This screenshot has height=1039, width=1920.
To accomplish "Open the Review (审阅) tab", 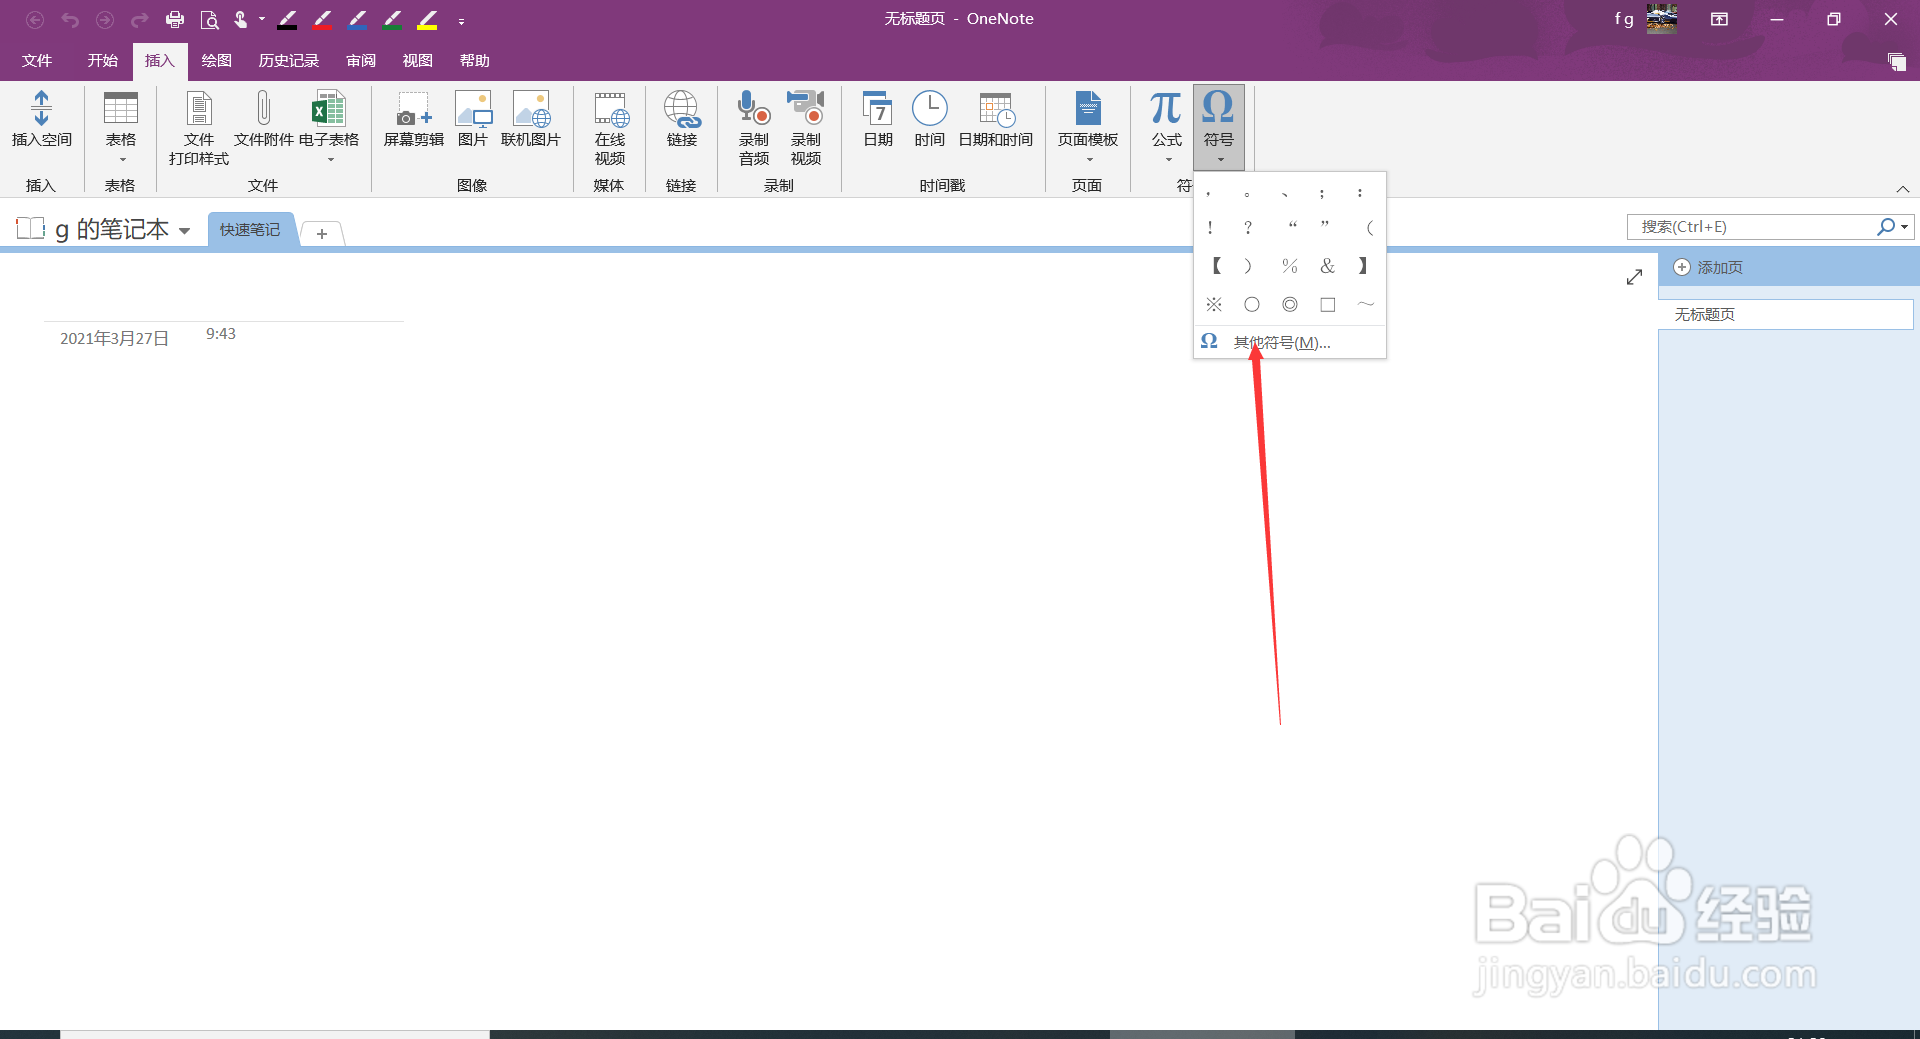I will tap(361, 61).
